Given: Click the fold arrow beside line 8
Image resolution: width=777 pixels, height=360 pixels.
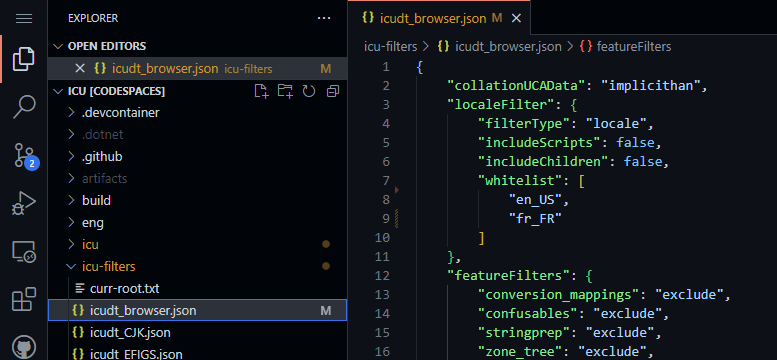Looking at the screenshot, I should click(x=396, y=189).
